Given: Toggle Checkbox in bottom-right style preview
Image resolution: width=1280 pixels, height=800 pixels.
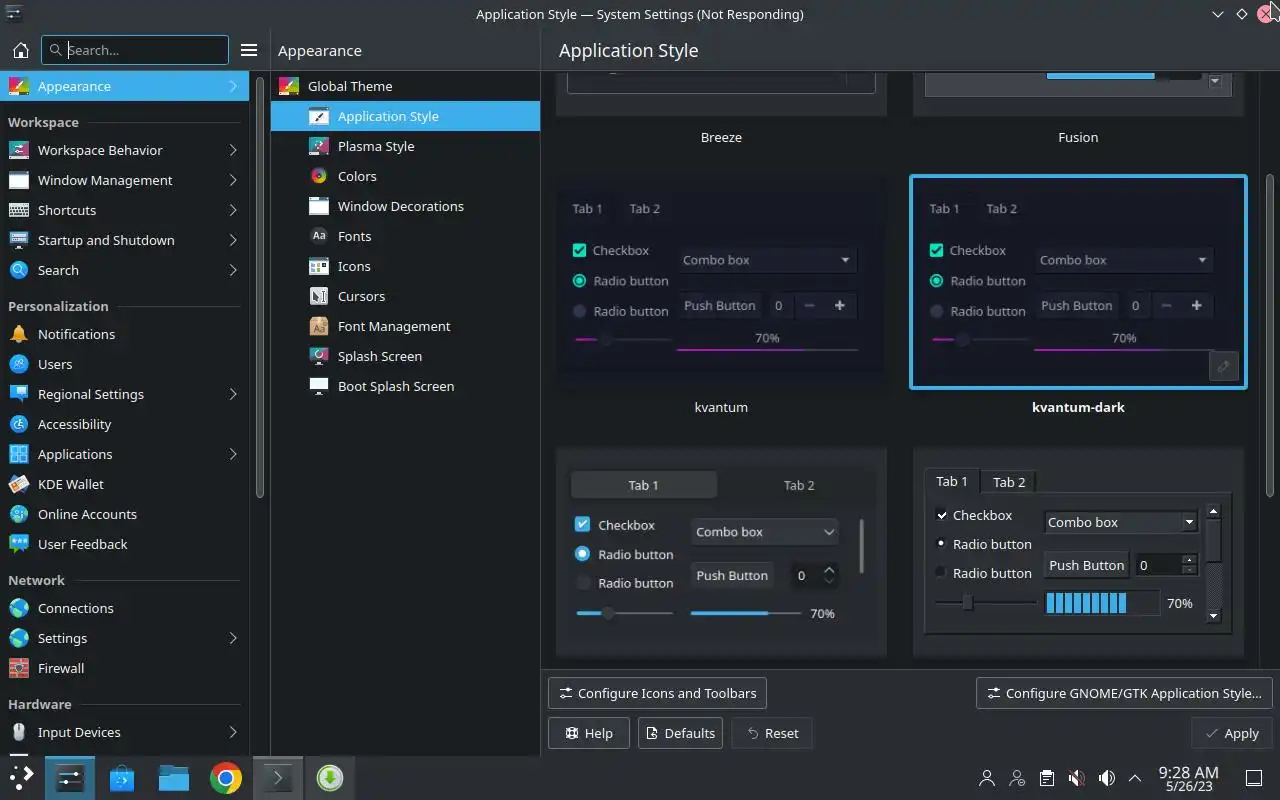Looking at the screenshot, I should pyautogui.click(x=942, y=515).
